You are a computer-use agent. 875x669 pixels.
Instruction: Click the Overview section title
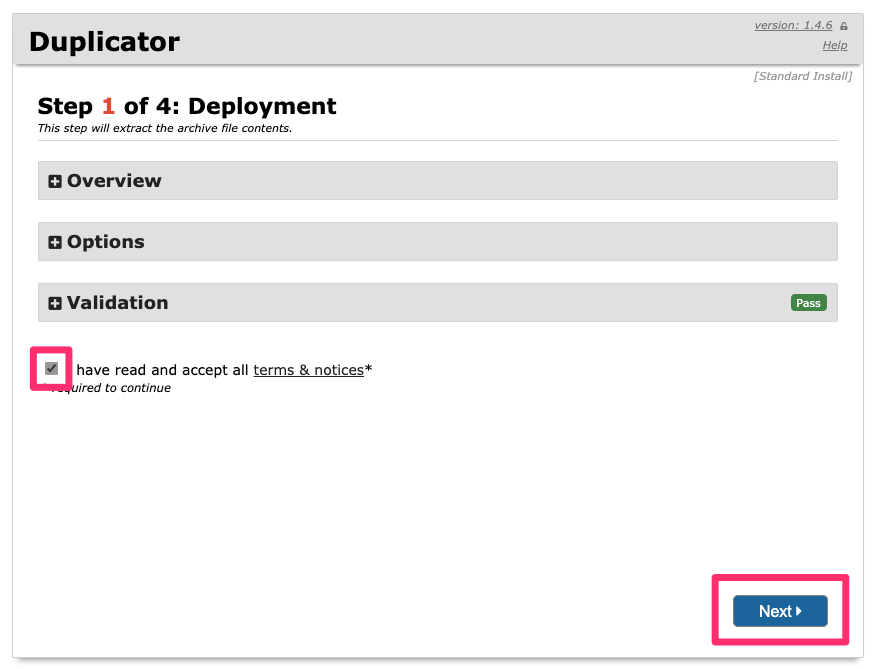click(114, 181)
